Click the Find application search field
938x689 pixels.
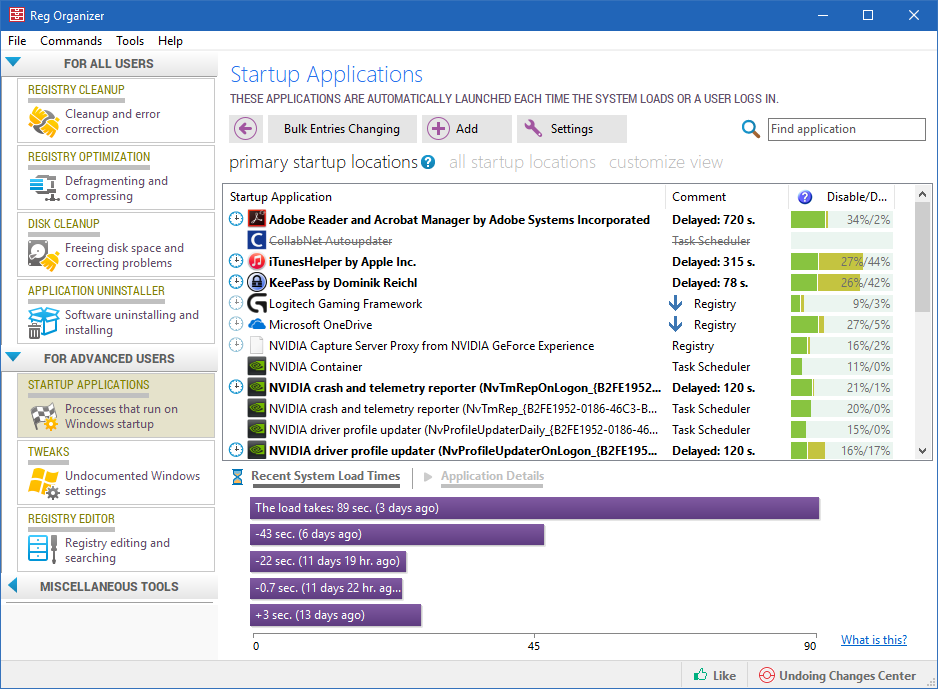pyautogui.click(x=846, y=129)
